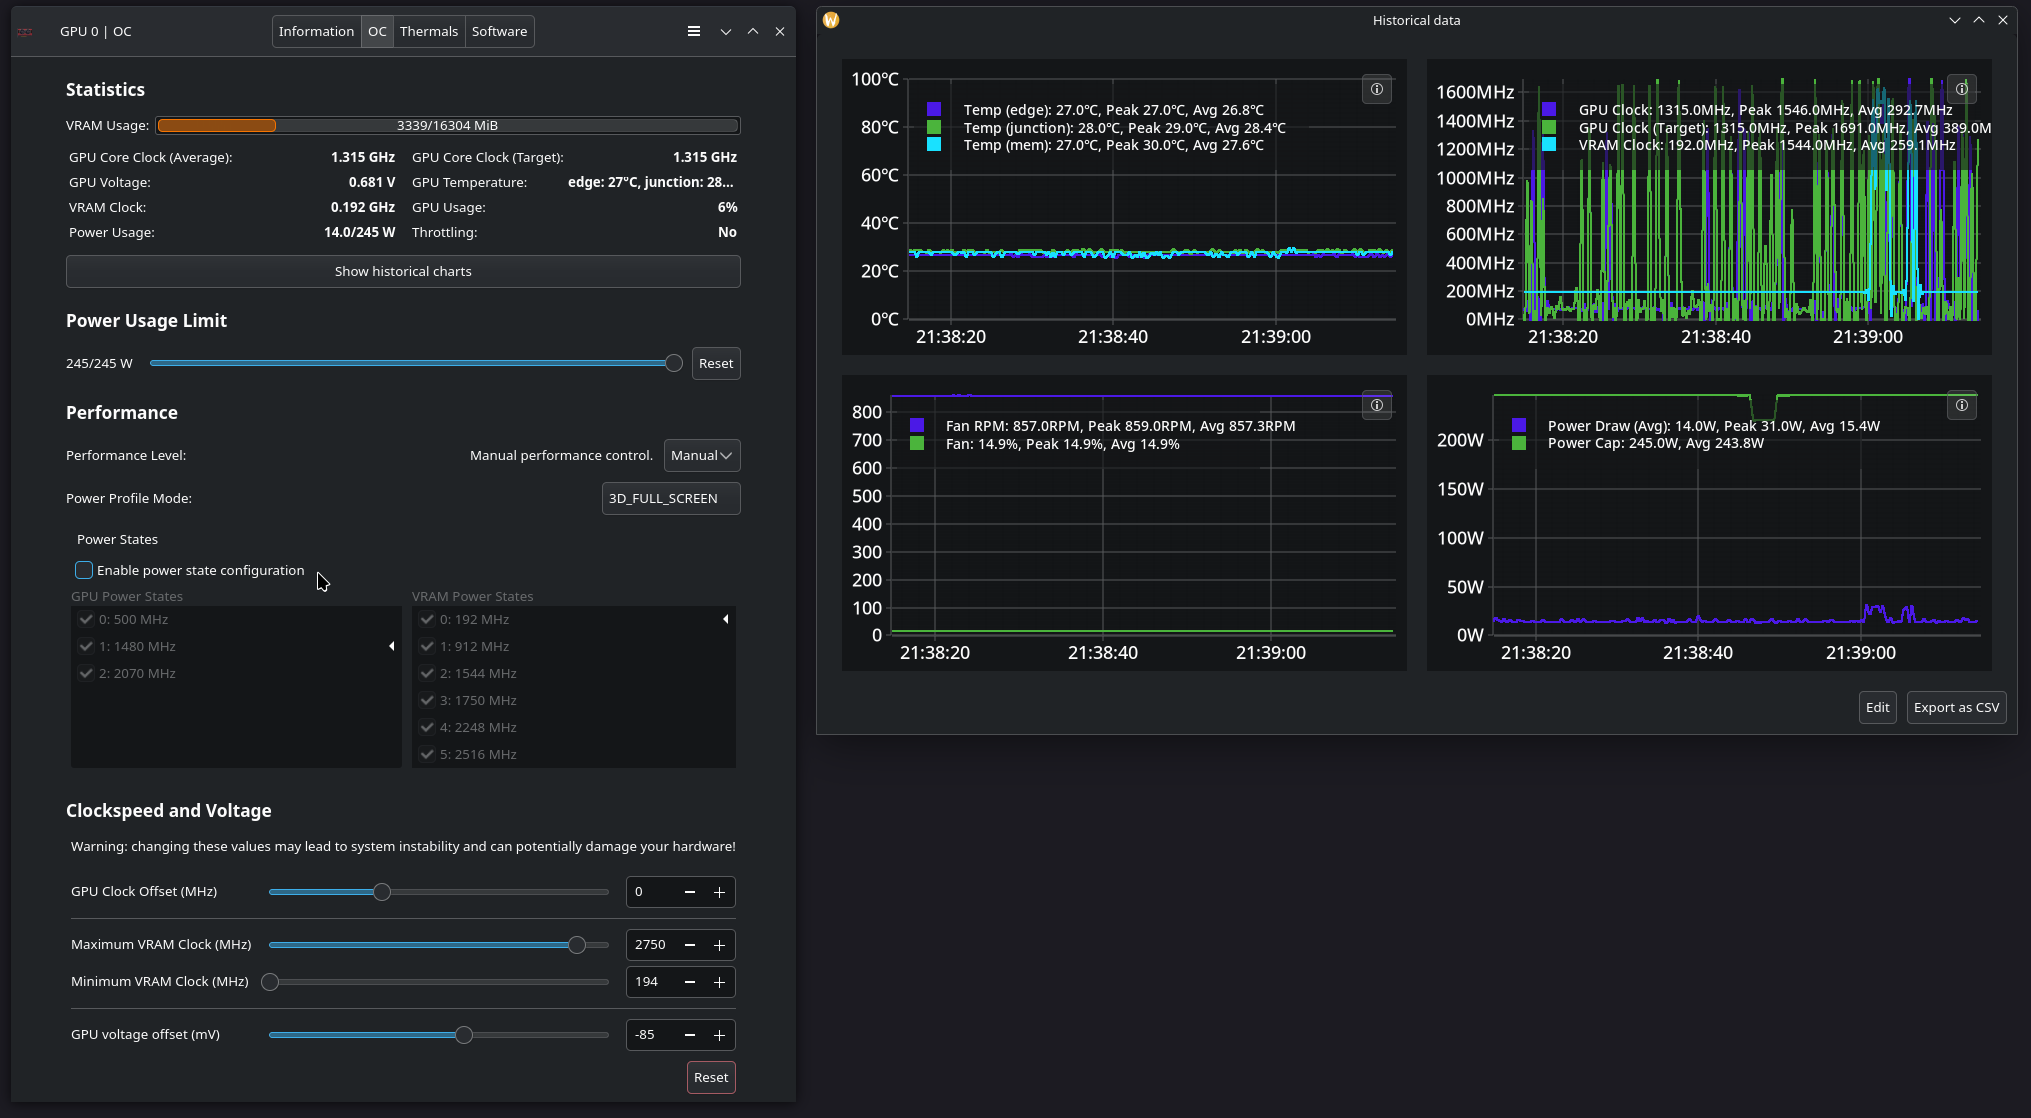This screenshot has height=1118, width=2031.
Task: Click Export as CSV button
Action: point(1955,708)
